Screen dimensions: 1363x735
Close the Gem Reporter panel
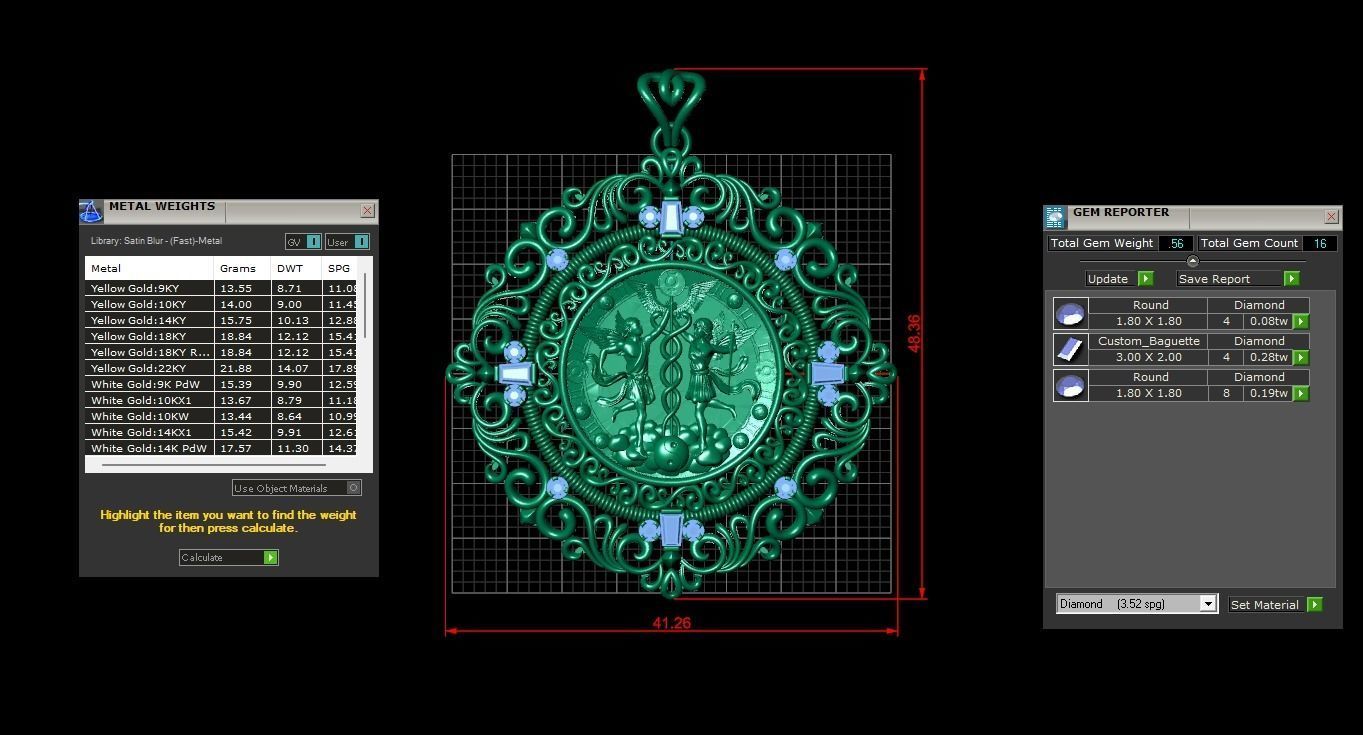point(1331,217)
